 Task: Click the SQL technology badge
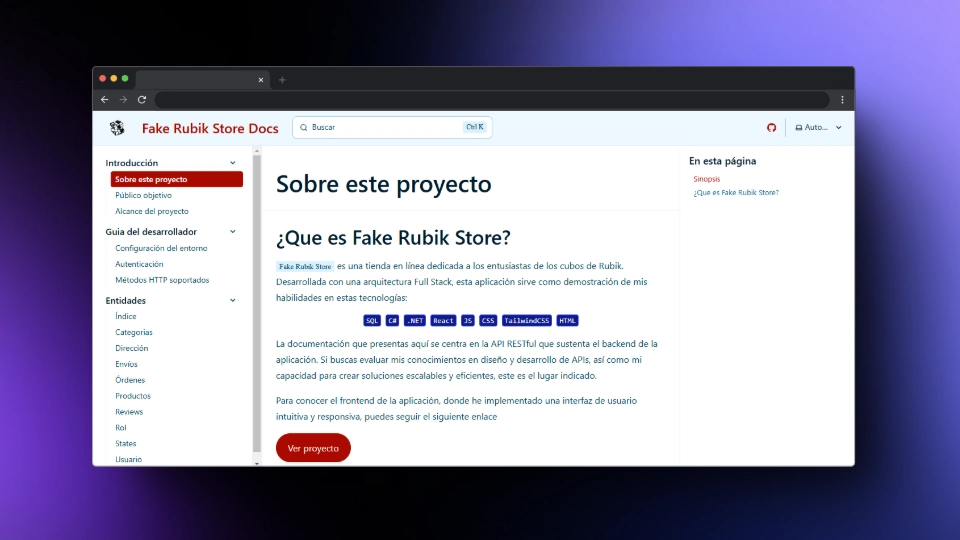pos(372,320)
